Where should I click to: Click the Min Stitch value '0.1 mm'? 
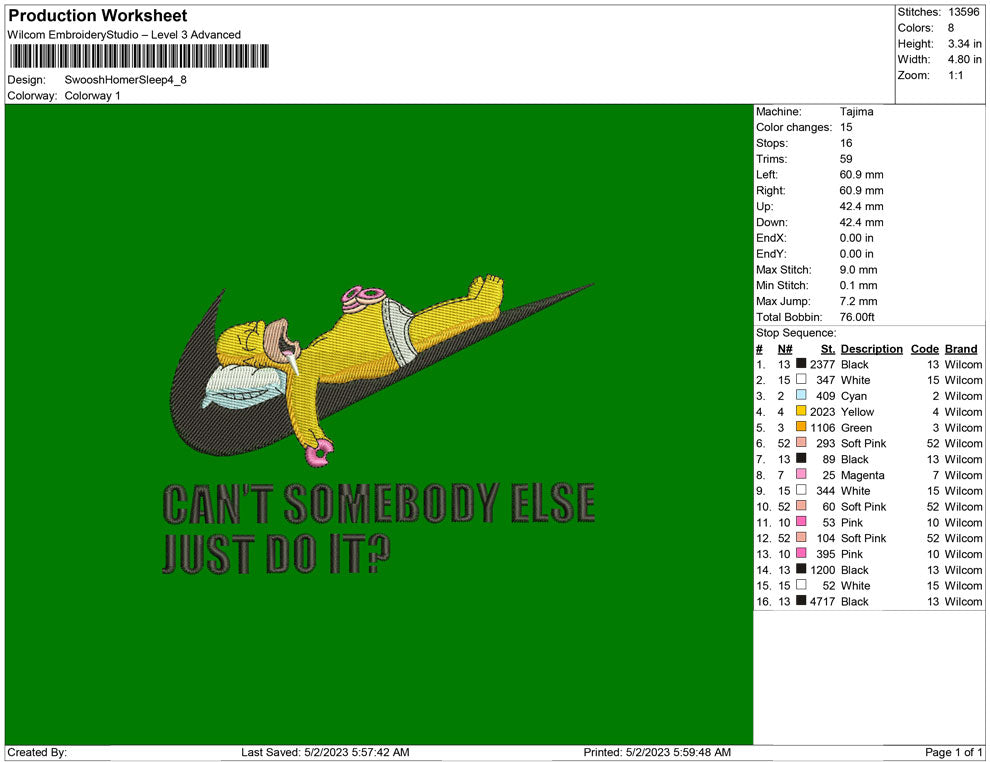(859, 285)
